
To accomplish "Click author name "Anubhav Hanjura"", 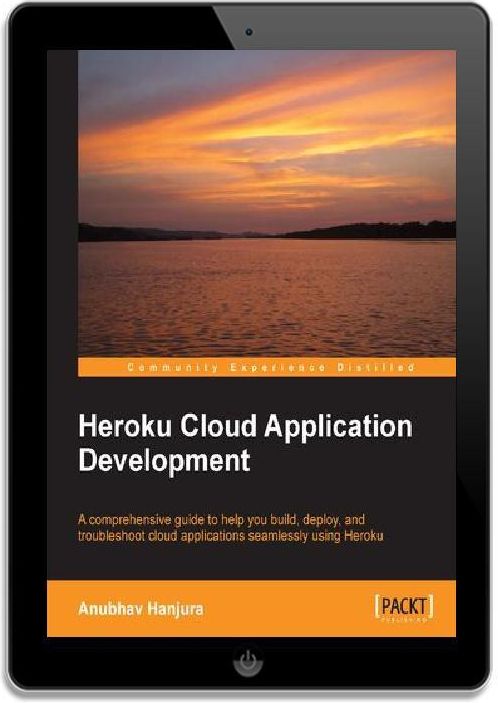I will click(141, 609).
